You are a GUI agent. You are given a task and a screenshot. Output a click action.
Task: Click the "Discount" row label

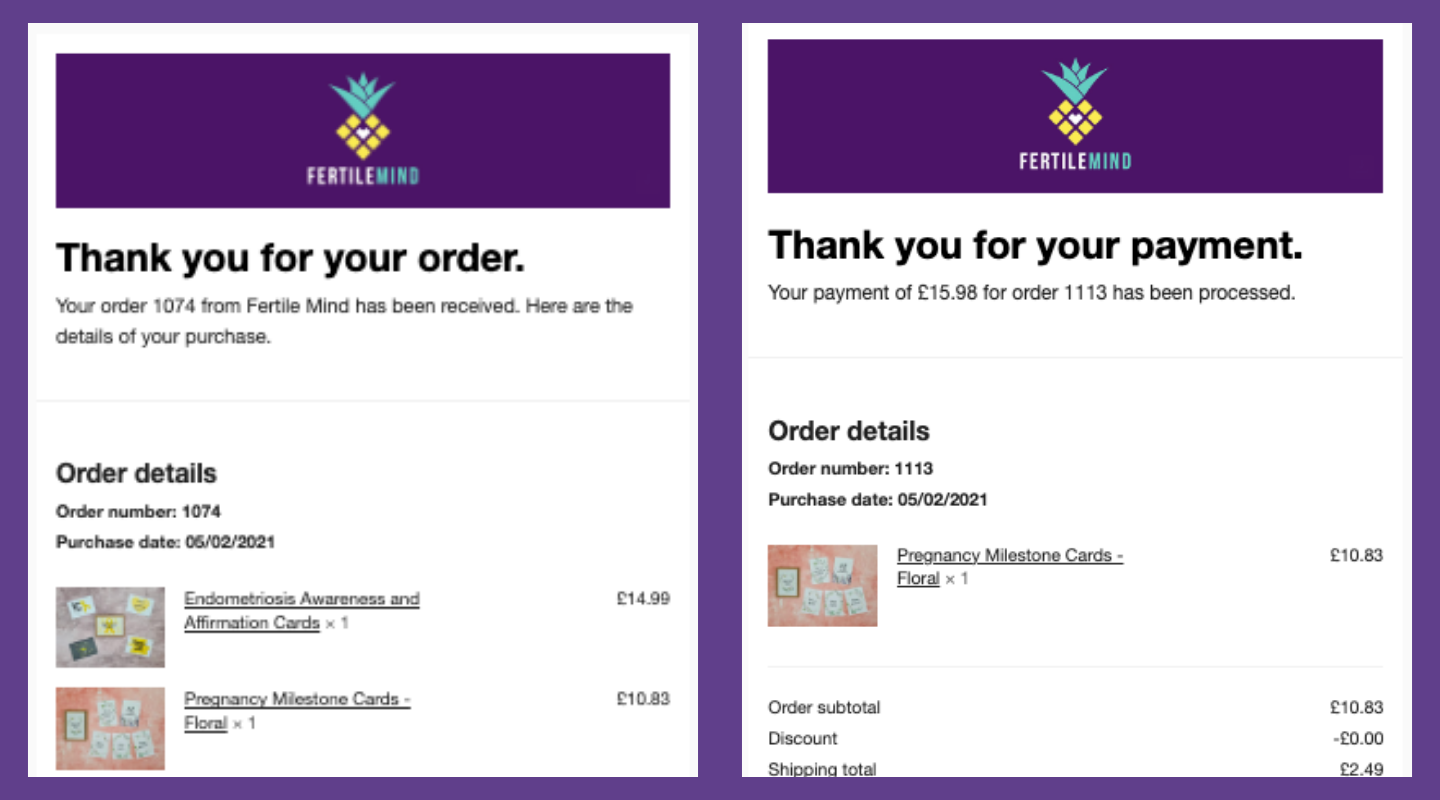(802, 738)
